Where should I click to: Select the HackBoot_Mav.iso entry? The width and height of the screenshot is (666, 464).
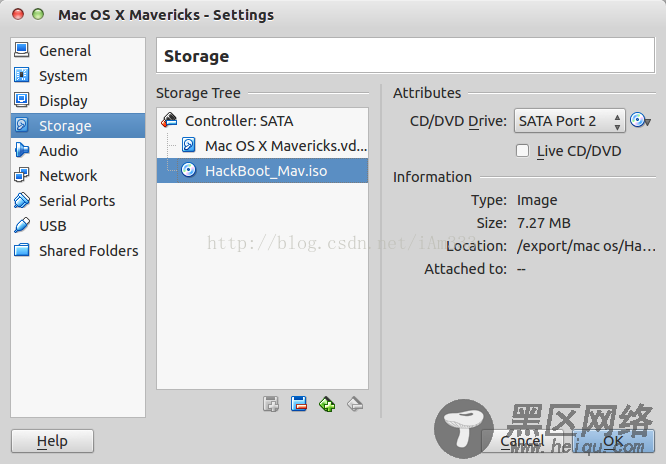pyautogui.click(x=262, y=171)
